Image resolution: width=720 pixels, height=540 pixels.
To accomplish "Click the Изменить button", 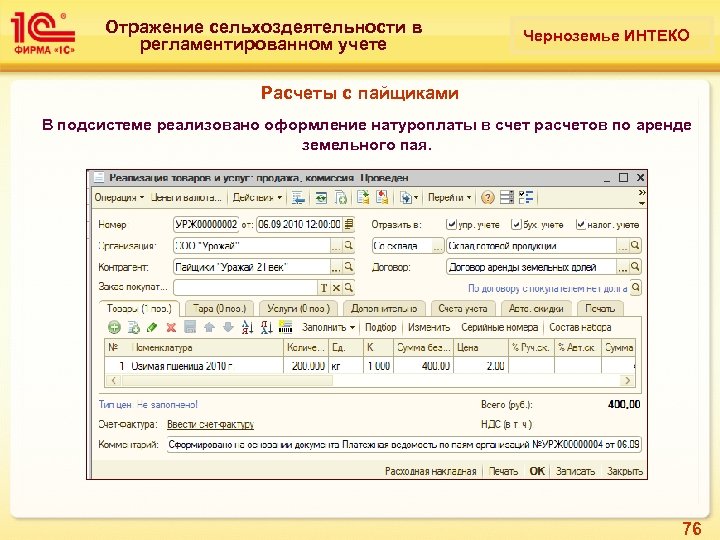I will click(x=429, y=327).
